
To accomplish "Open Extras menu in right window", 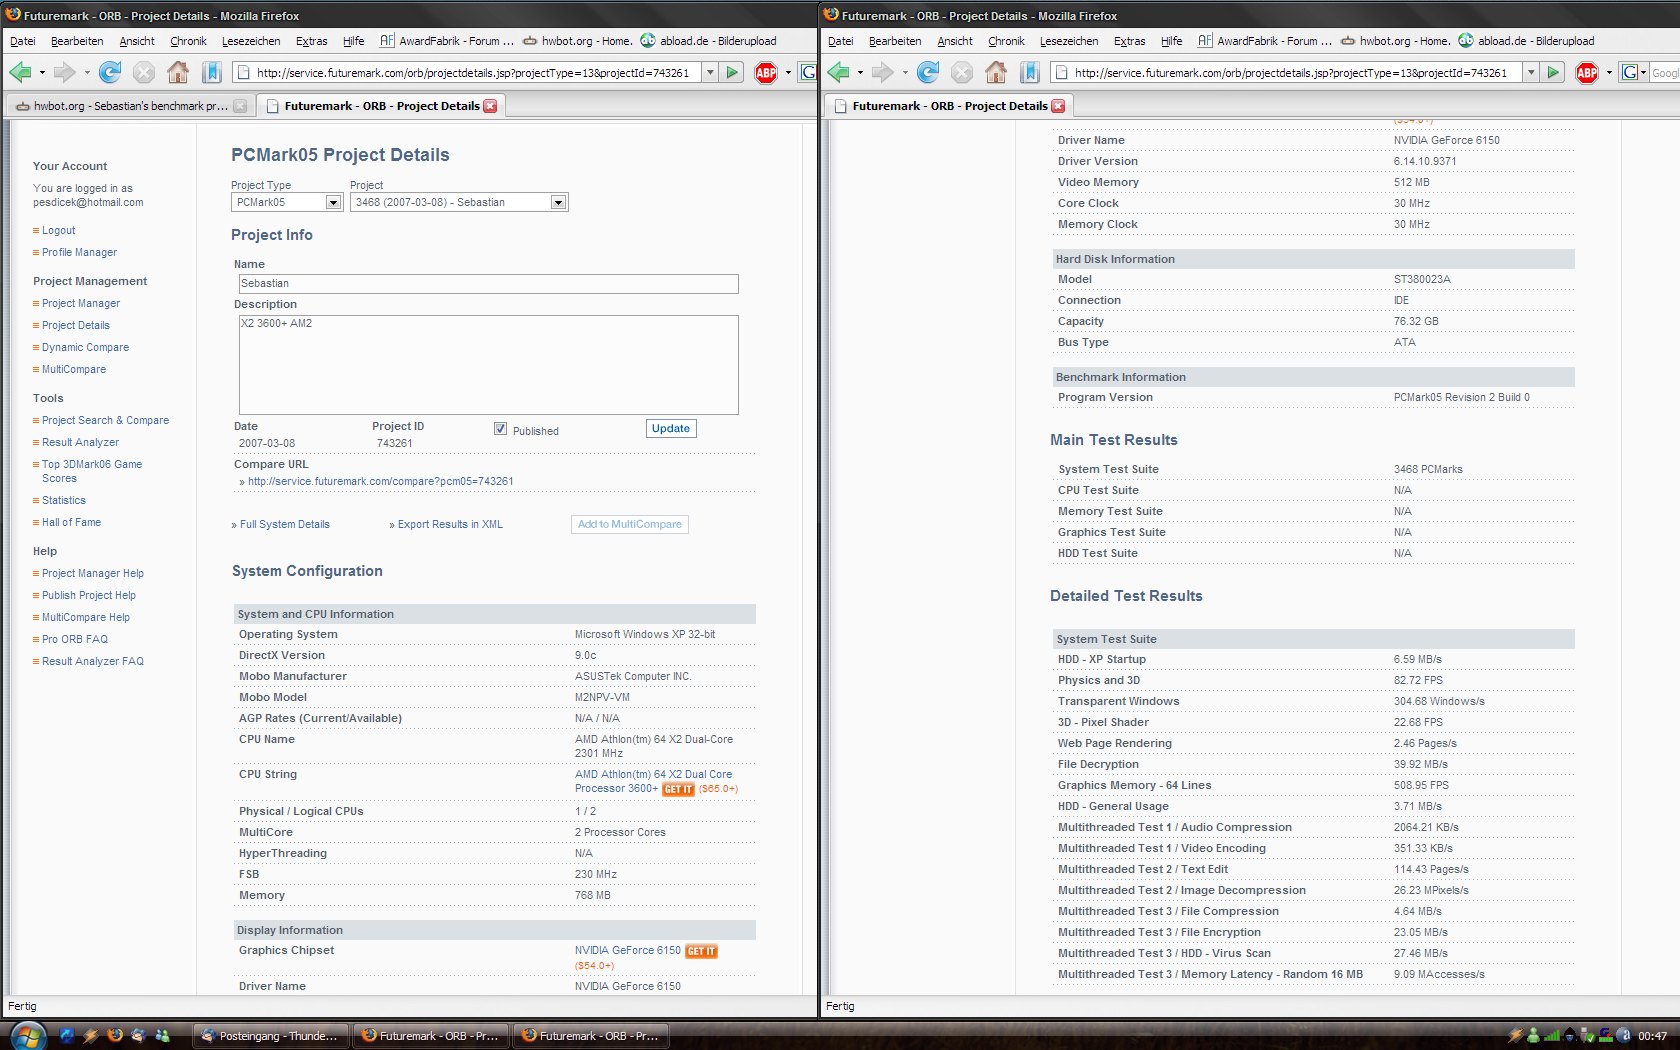I will point(1129,41).
